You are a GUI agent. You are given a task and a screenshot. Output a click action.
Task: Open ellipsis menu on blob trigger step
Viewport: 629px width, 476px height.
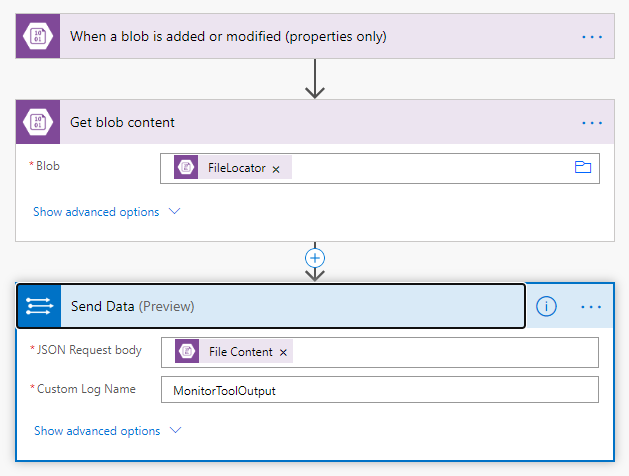(592, 37)
